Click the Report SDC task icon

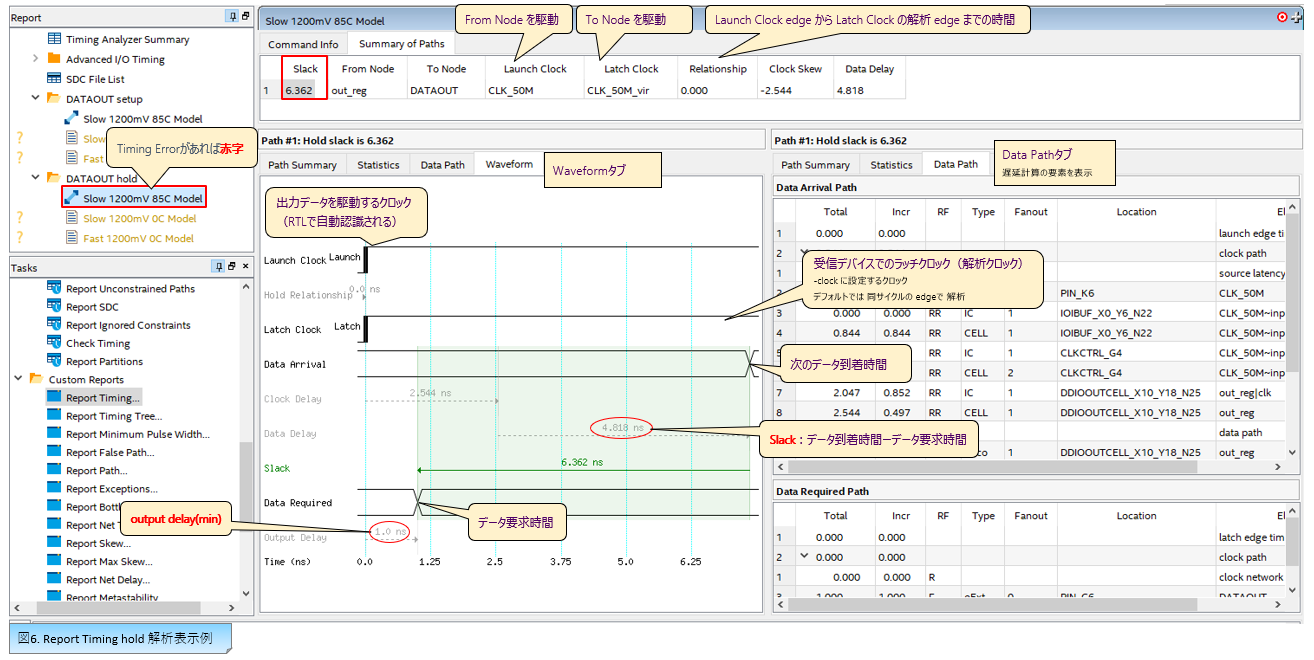pos(54,307)
